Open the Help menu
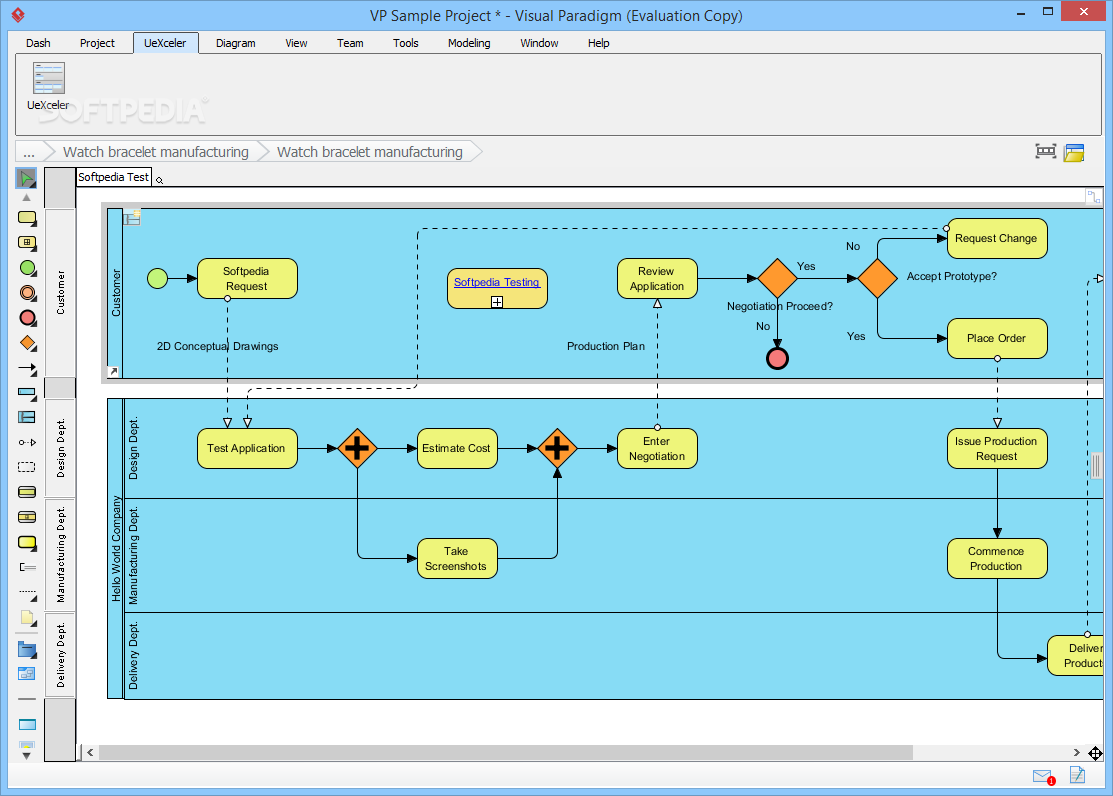Image resolution: width=1113 pixels, height=796 pixels. [x=598, y=43]
